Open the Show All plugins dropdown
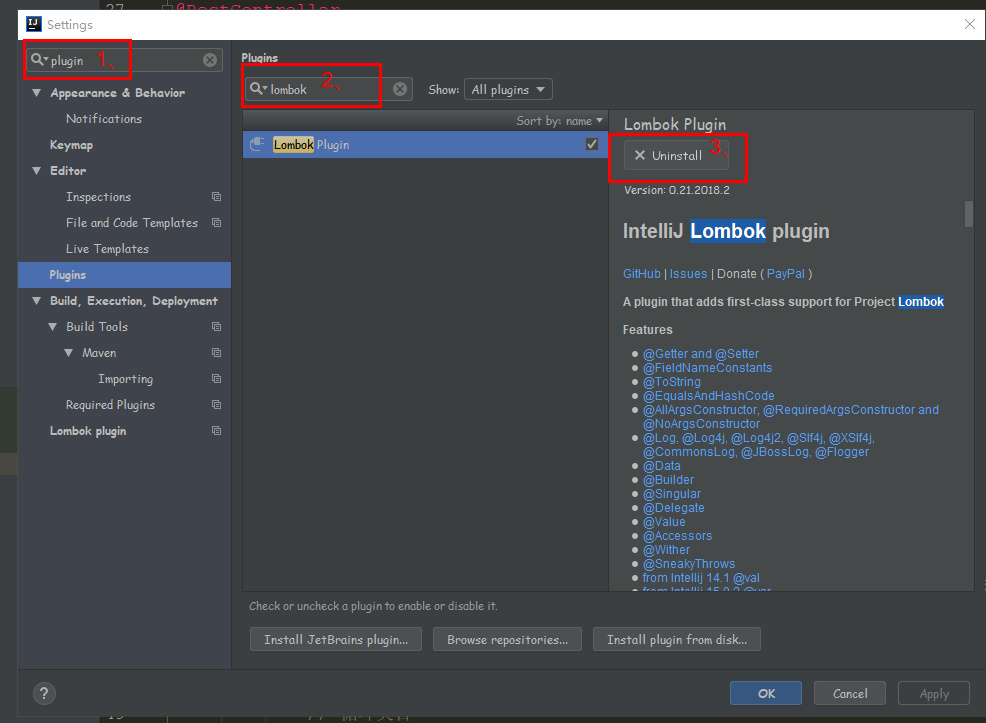Image resolution: width=986 pixels, height=723 pixels. [508, 89]
